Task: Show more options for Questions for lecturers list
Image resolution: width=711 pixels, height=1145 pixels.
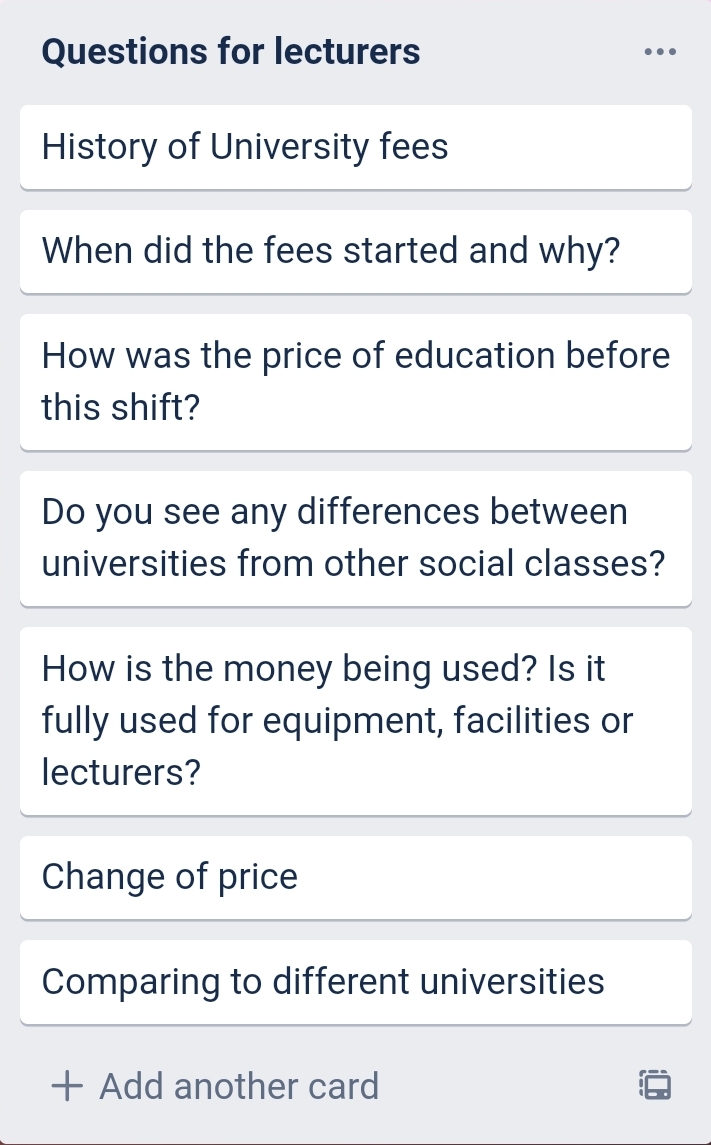Action: 660,51
